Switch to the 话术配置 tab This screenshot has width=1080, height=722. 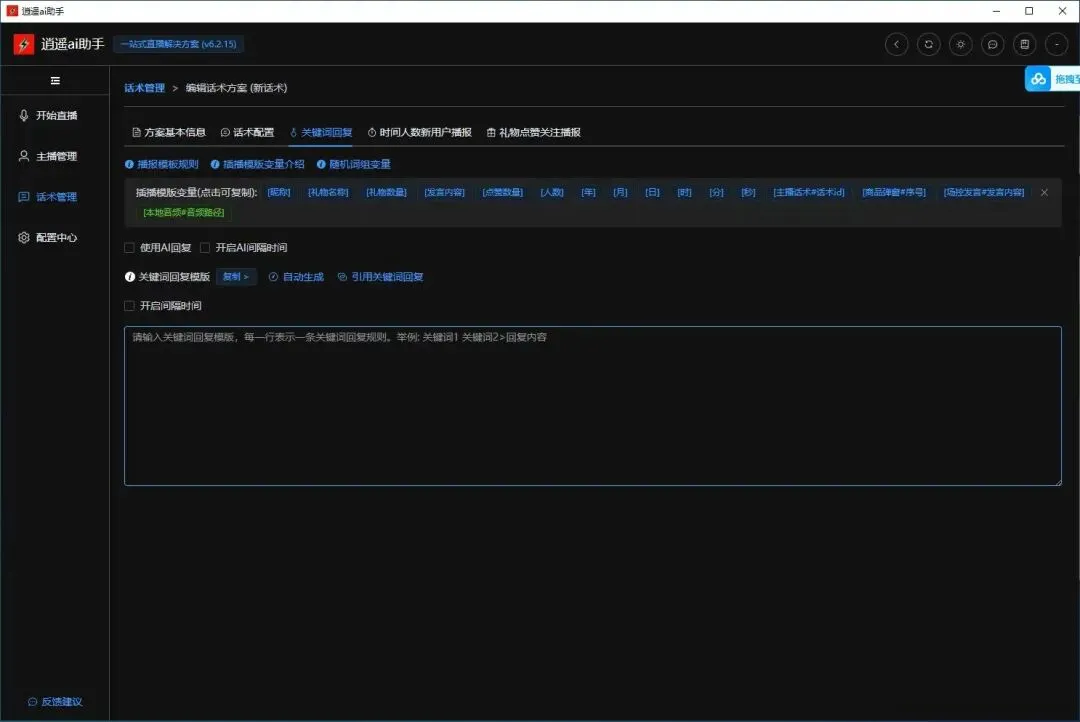click(x=247, y=132)
